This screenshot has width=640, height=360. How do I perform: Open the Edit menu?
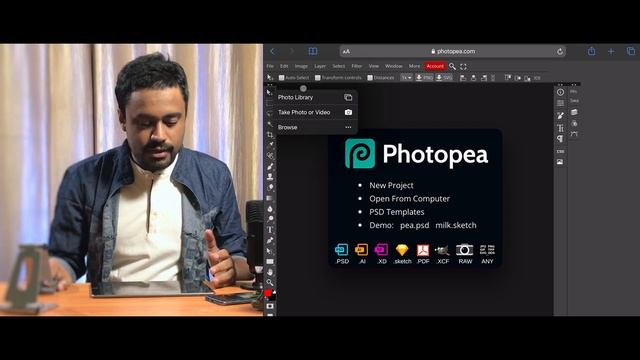tap(284, 66)
